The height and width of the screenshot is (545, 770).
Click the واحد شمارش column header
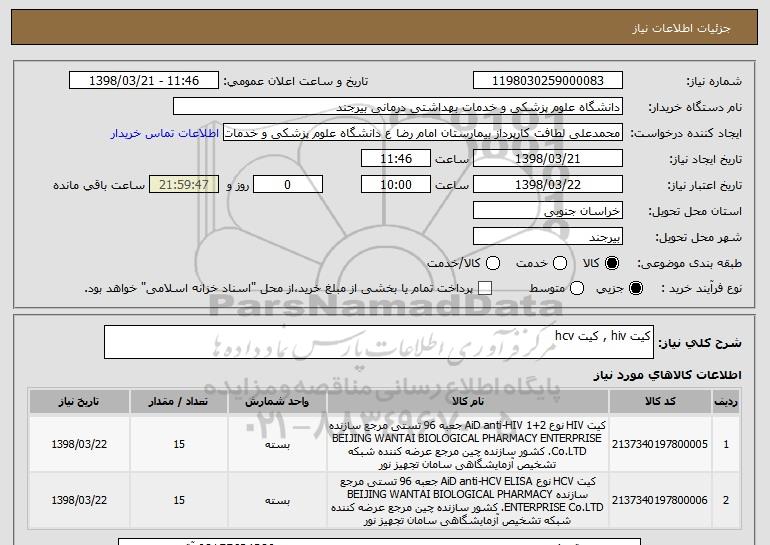tap(277, 402)
